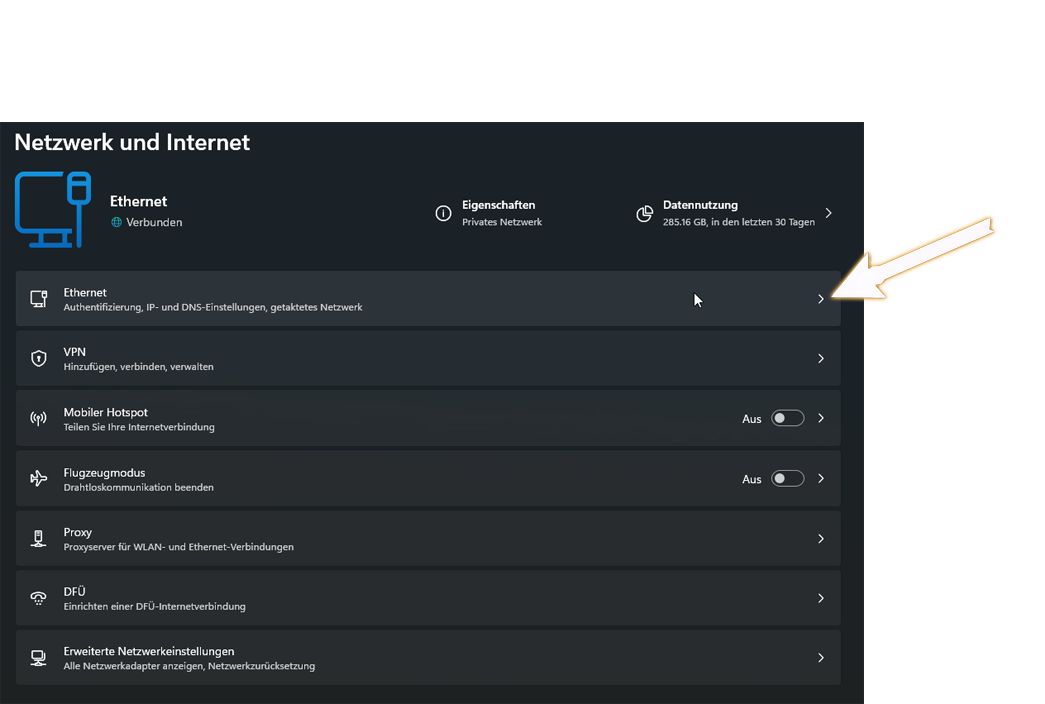Click the Flugzeugmodus airplane icon
The image size is (1045, 704).
tap(38, 478)
